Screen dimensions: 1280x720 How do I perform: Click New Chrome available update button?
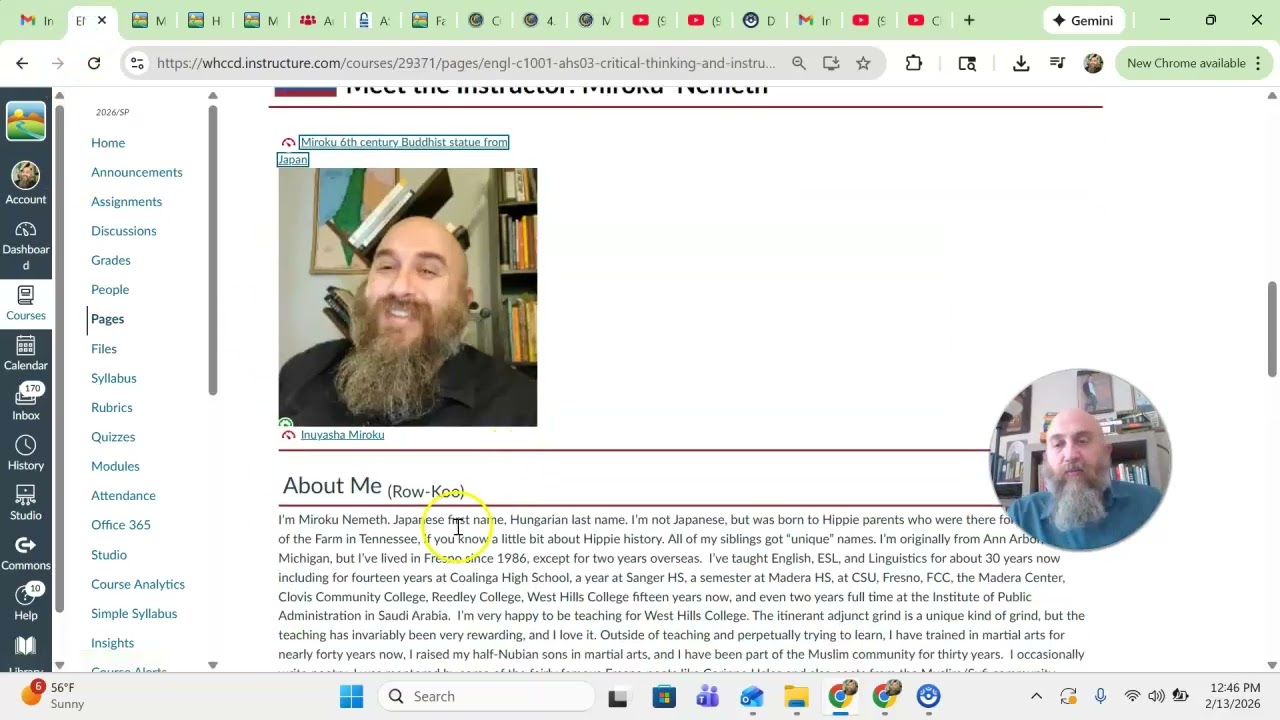1195,63
